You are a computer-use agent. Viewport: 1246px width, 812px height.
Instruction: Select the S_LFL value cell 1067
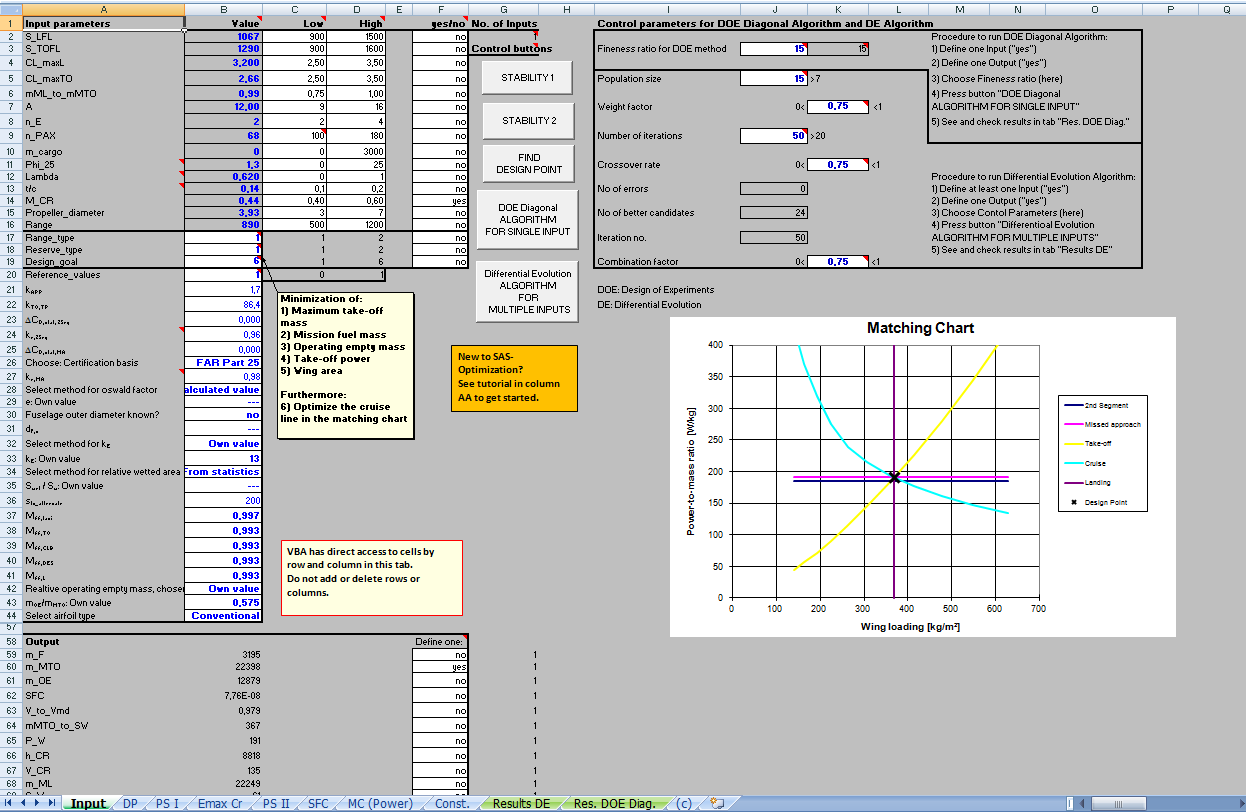pyautogui.click(x=224, y=36)
